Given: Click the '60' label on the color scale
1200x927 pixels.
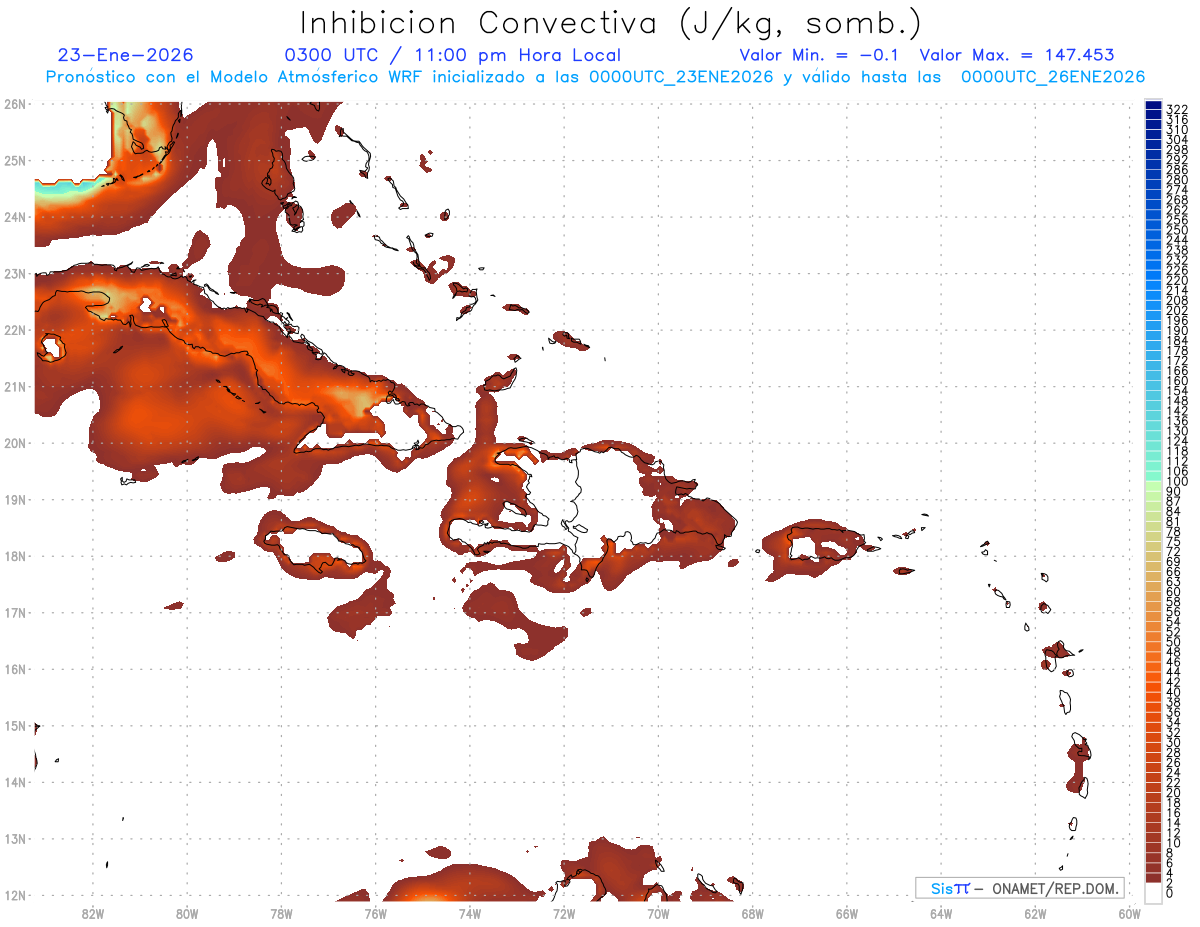Looking at the screenshot, I should click(x=1173, y=592).
